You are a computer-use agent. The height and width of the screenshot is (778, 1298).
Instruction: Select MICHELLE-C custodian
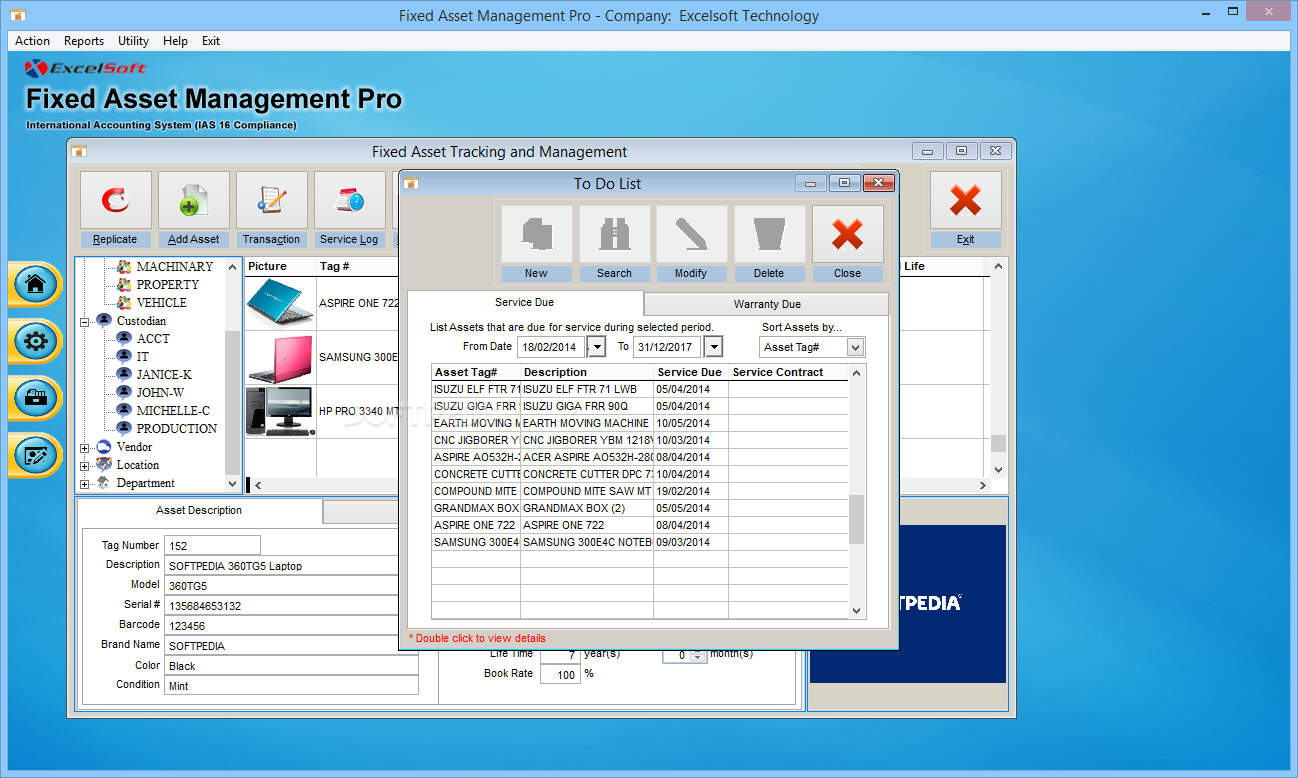click(173, 411)
